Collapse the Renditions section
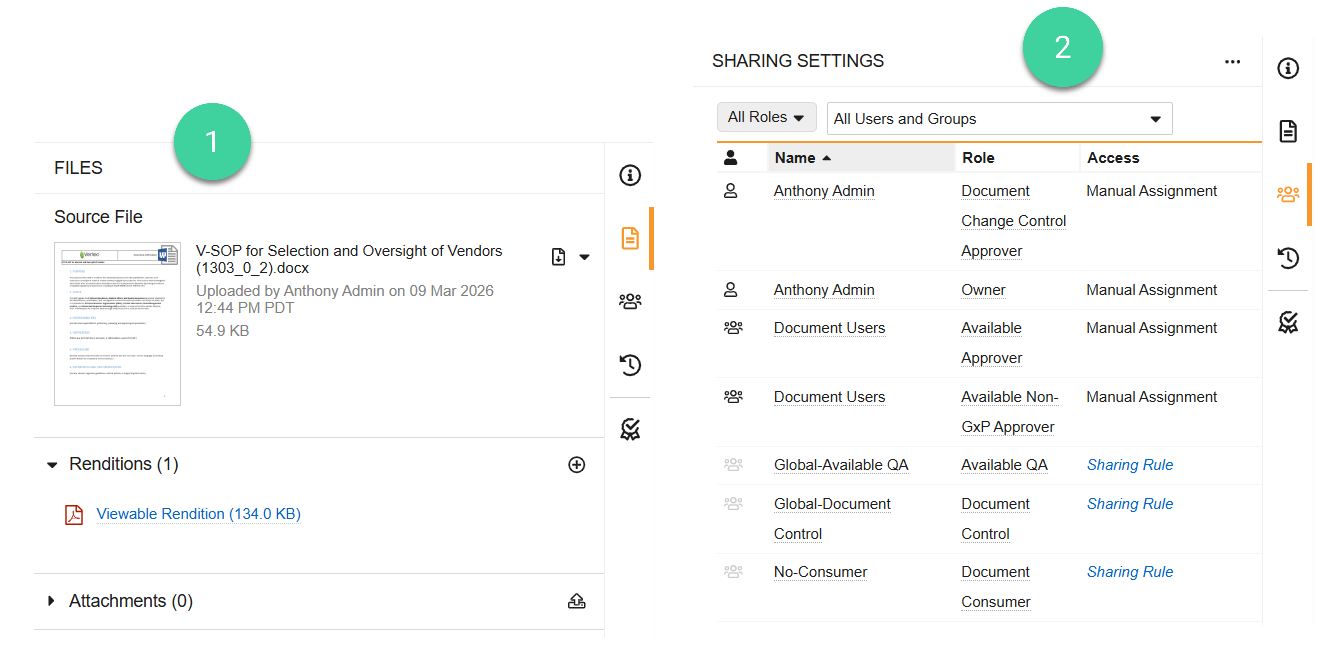The width and height of the screenshot is (1340, 649). (52, 465)
